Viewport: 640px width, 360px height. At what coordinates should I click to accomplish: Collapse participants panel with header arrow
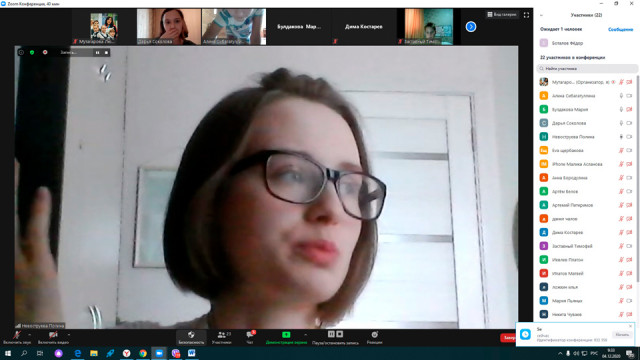(542, 15)
